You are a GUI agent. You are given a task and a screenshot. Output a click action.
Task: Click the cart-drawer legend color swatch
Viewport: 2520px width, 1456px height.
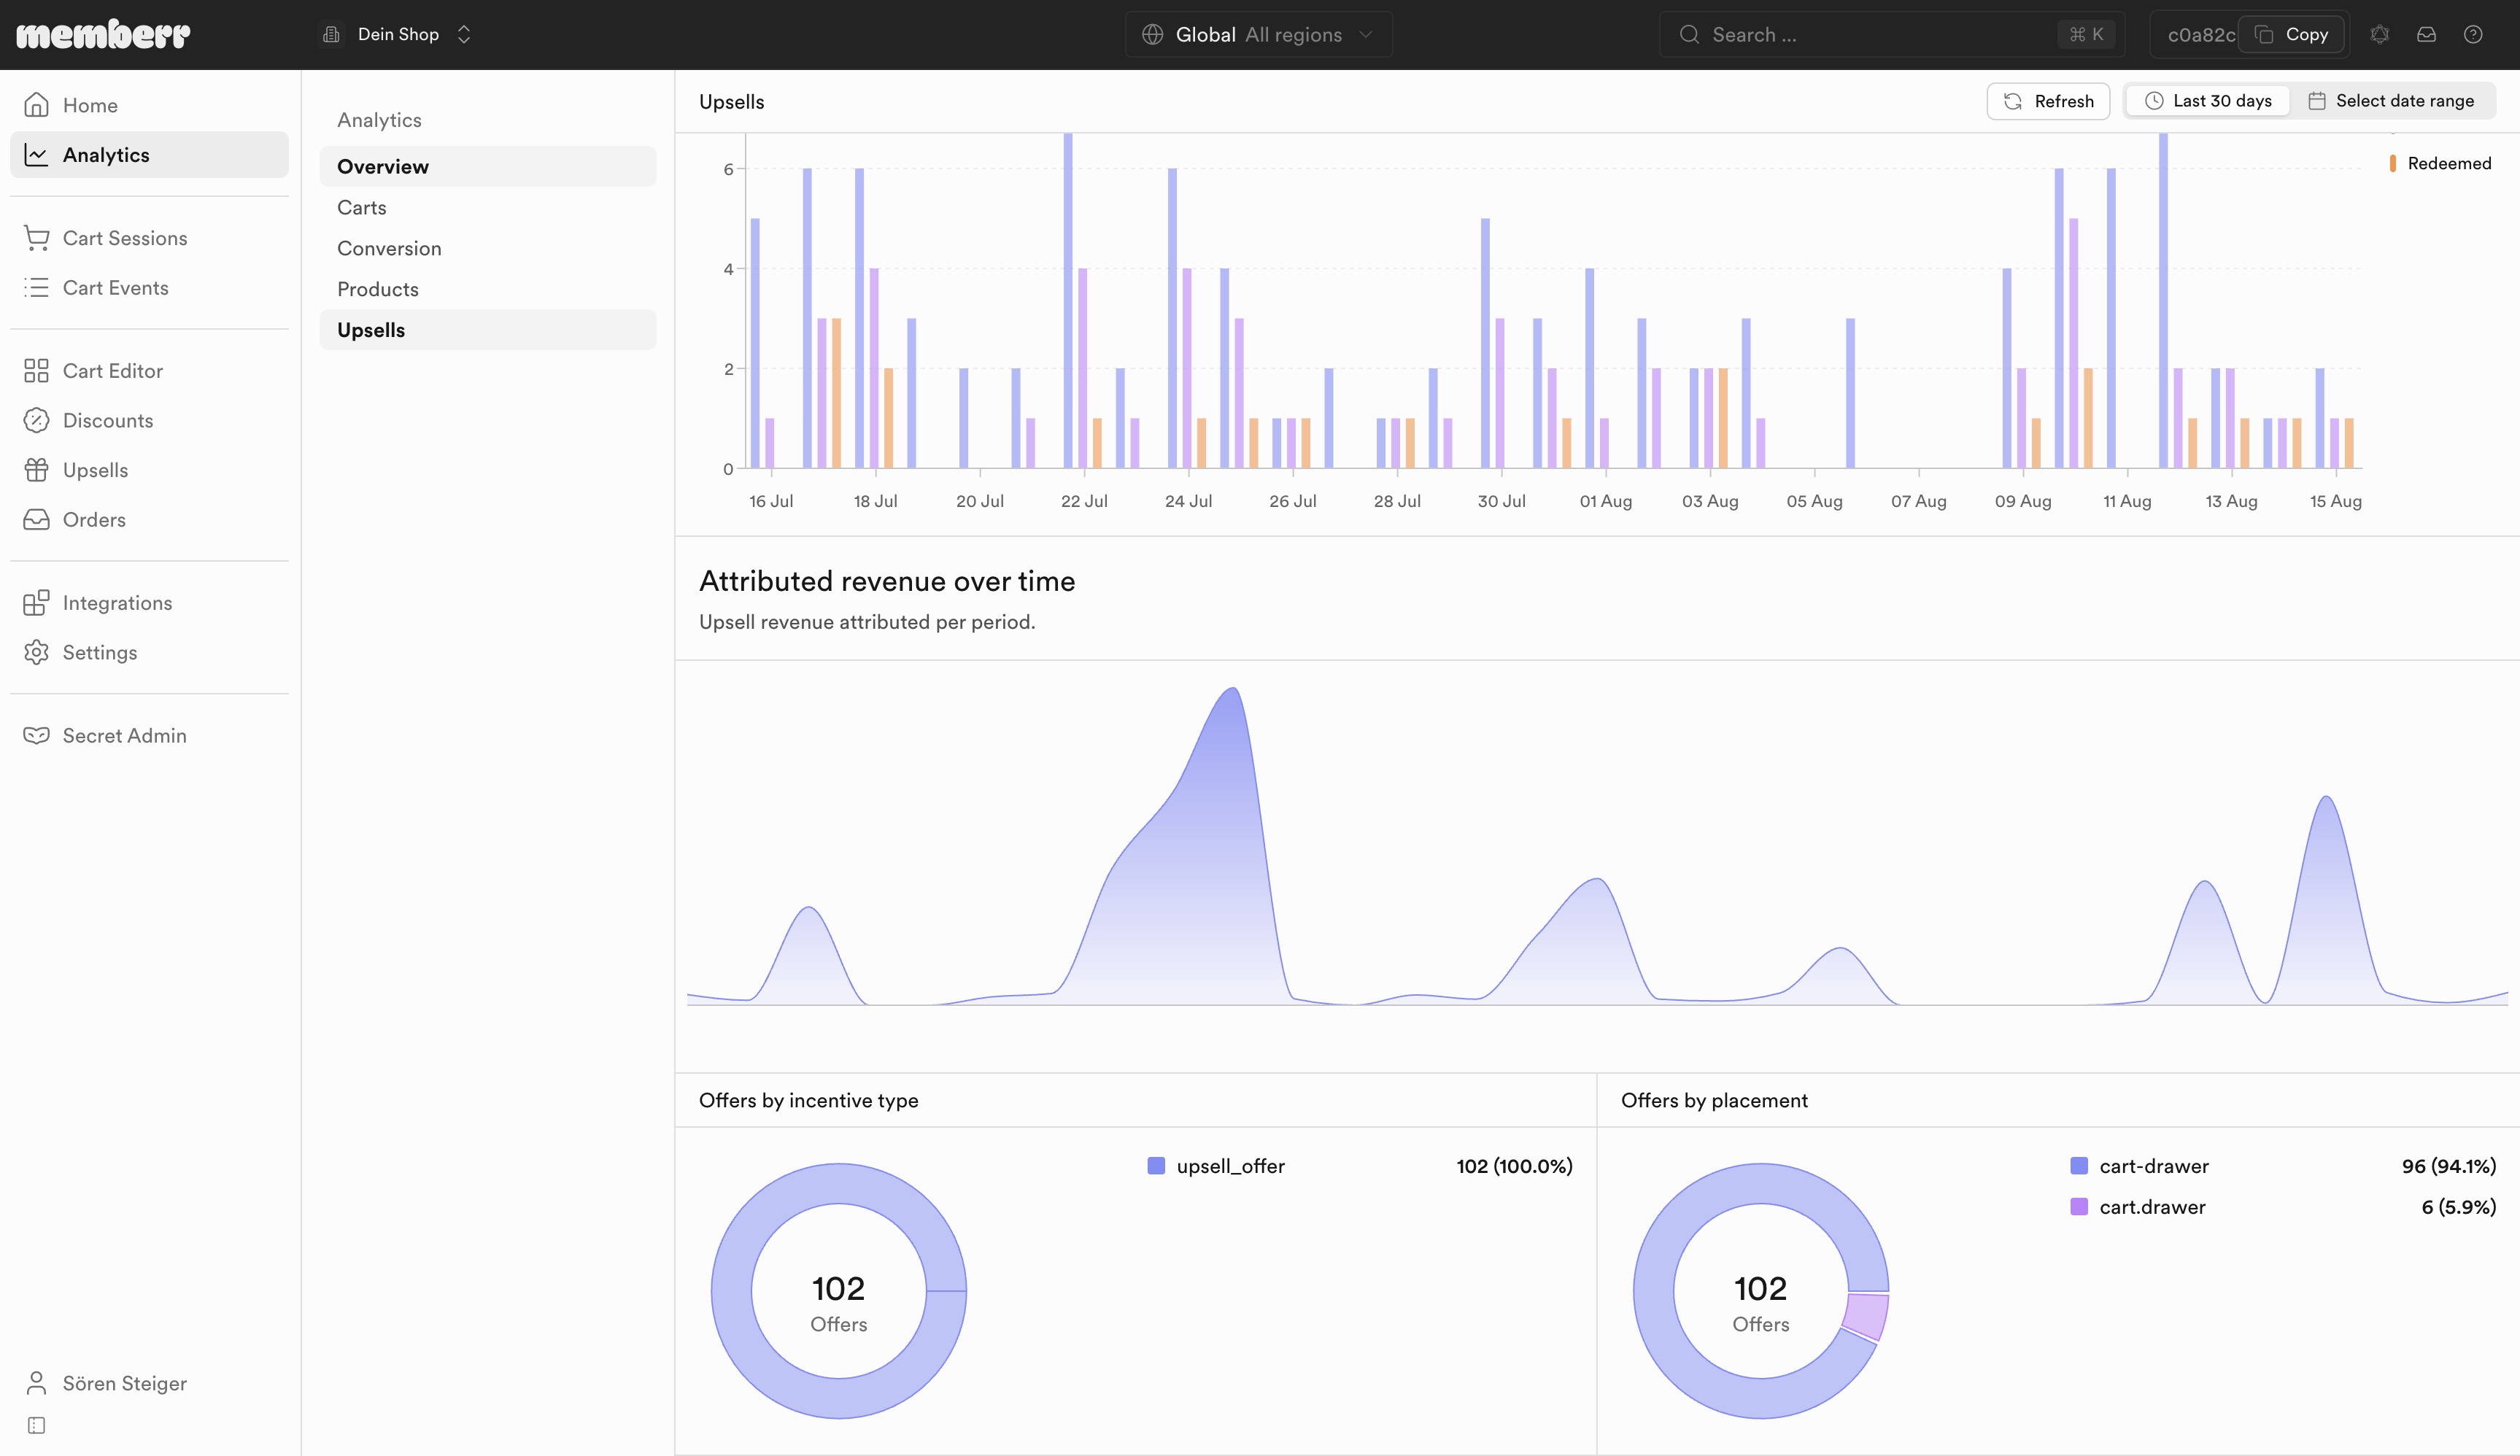click(x=2079, y=1166)
